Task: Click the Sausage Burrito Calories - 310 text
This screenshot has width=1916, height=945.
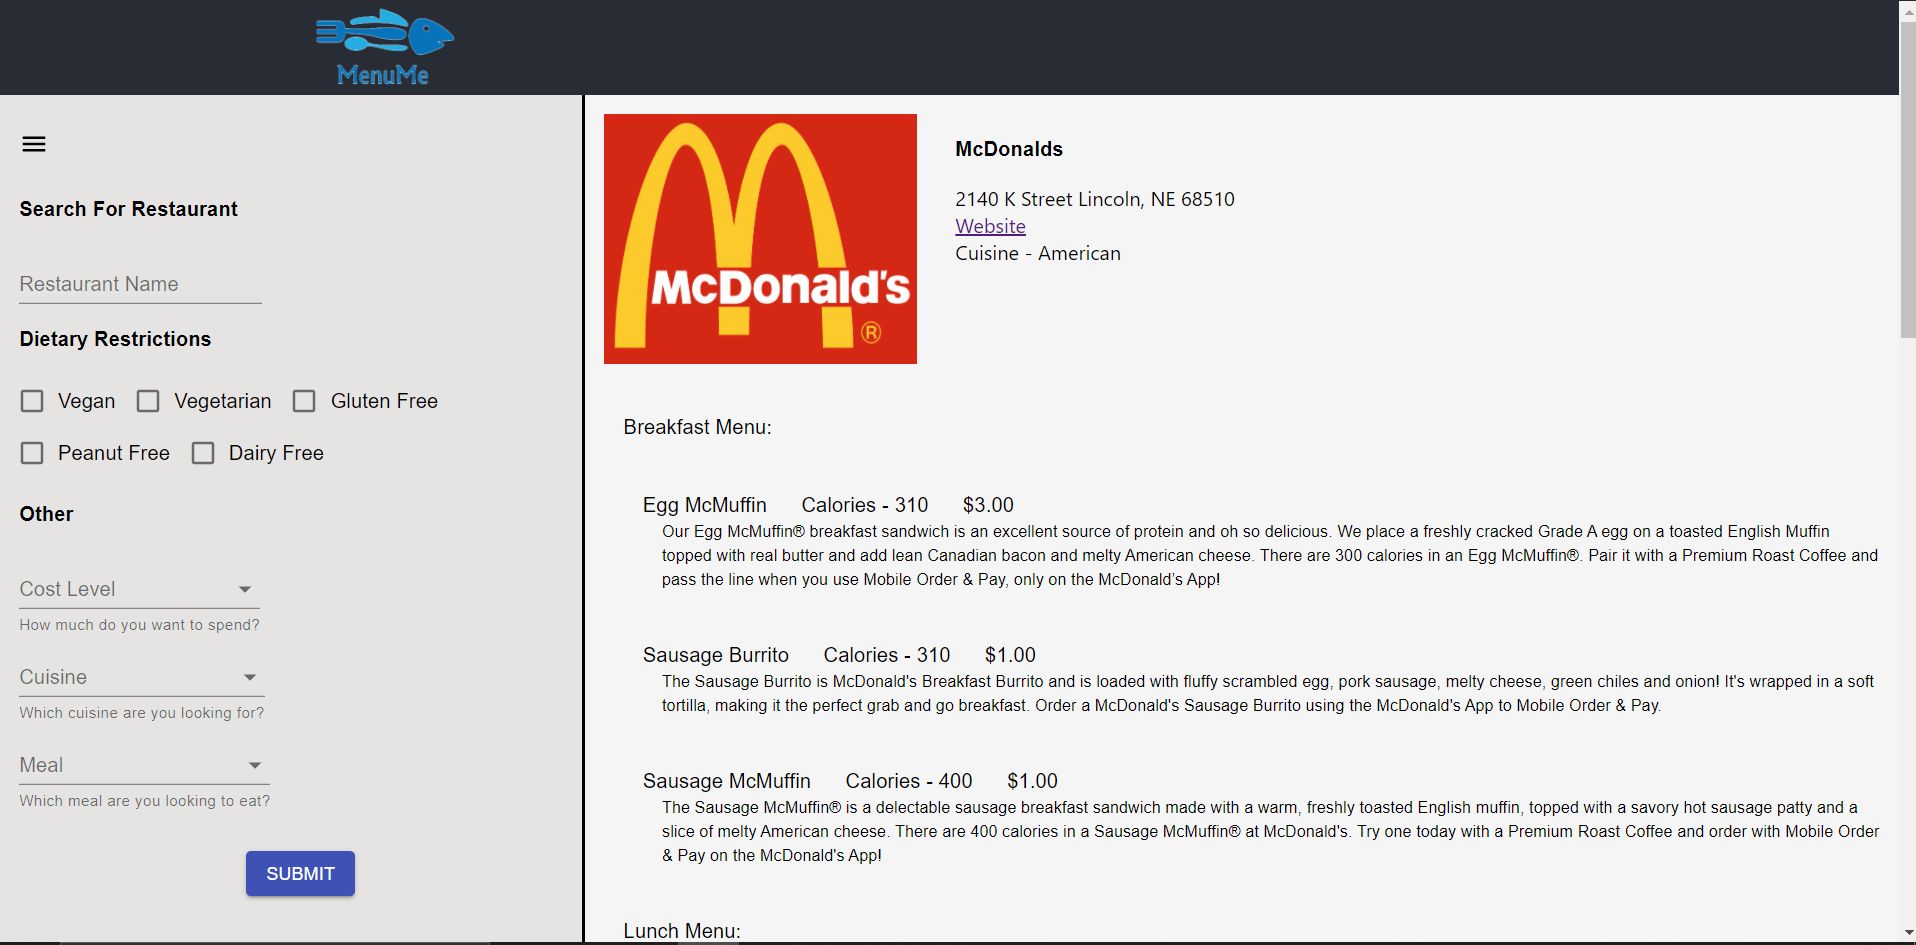Action: pyautogui.click(x=887, y=655)
